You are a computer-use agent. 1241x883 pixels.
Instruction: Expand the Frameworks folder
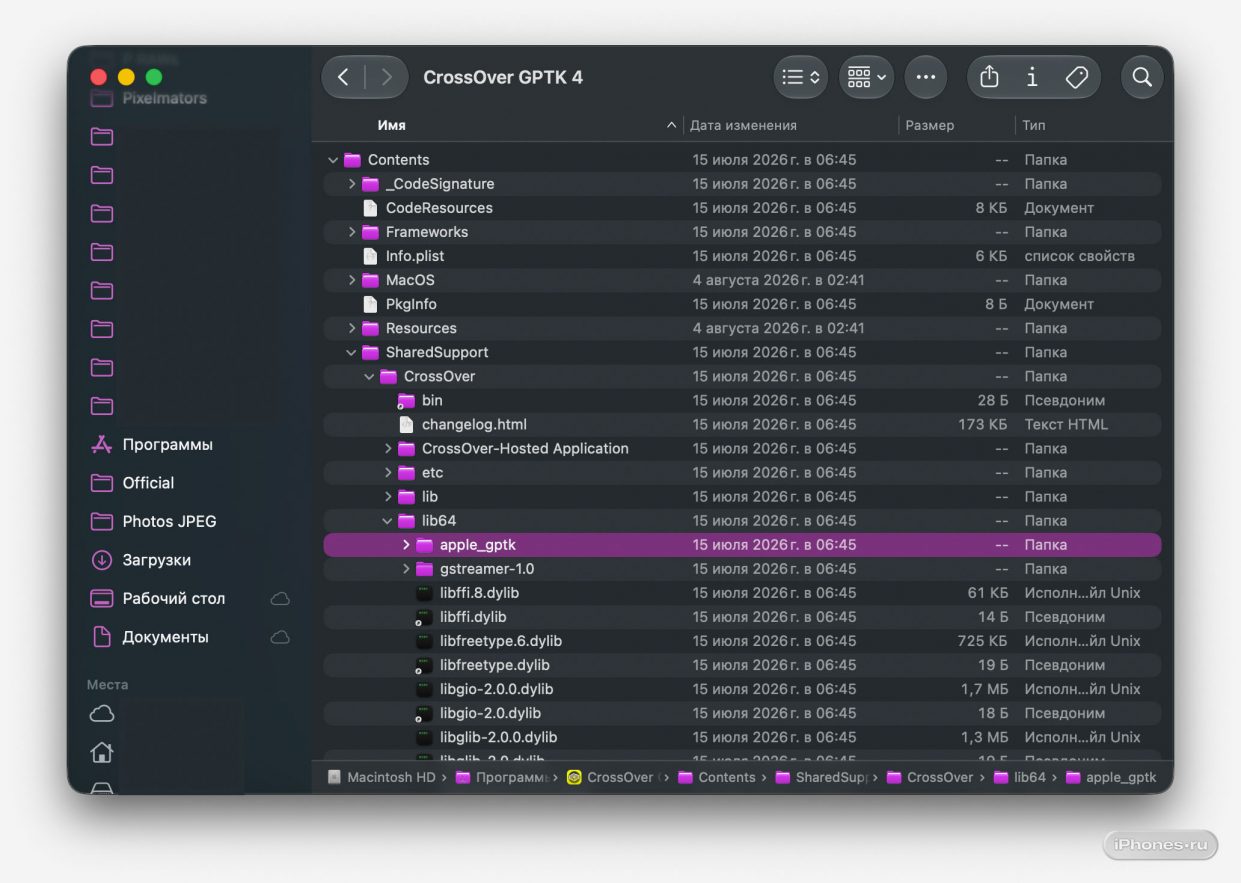[352, 232]
